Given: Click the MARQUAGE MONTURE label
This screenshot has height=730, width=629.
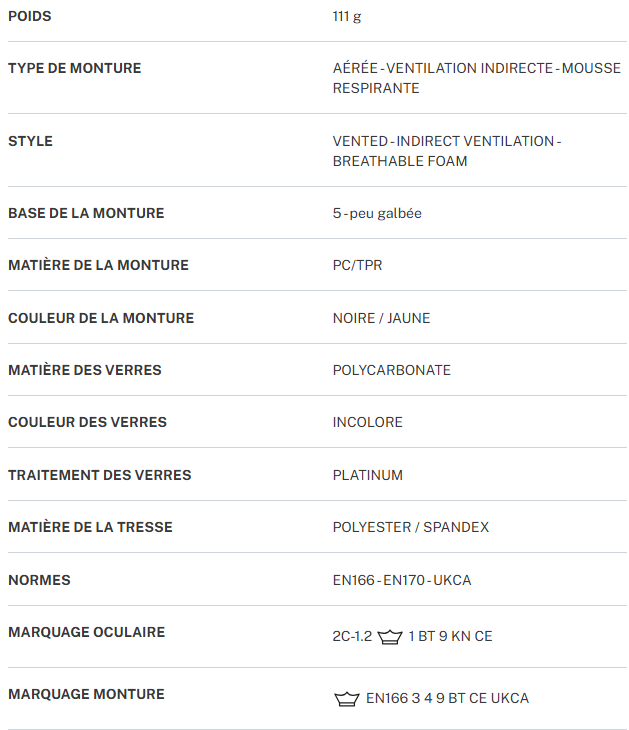Looking at the screenshot, I should pos(86,694).
